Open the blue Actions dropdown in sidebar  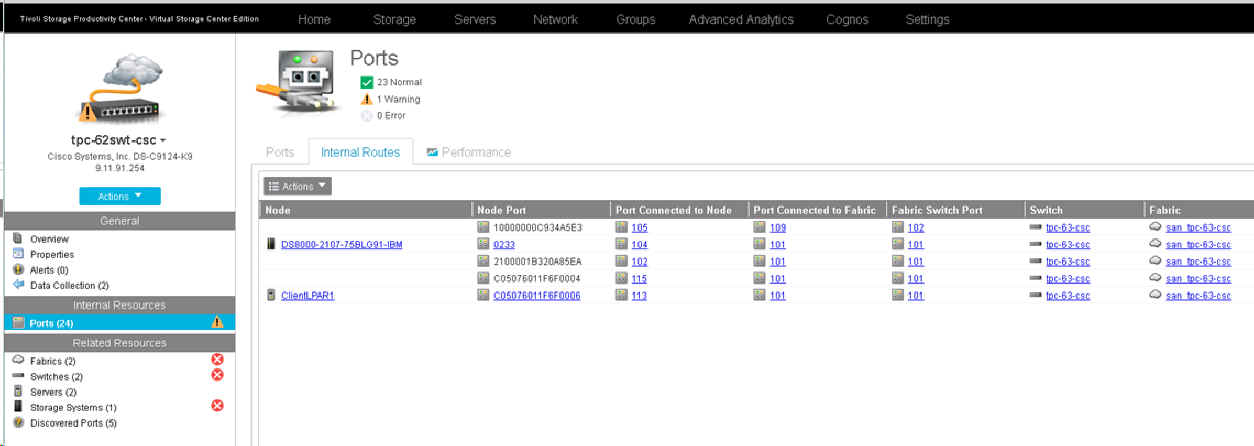pos(120,196)
